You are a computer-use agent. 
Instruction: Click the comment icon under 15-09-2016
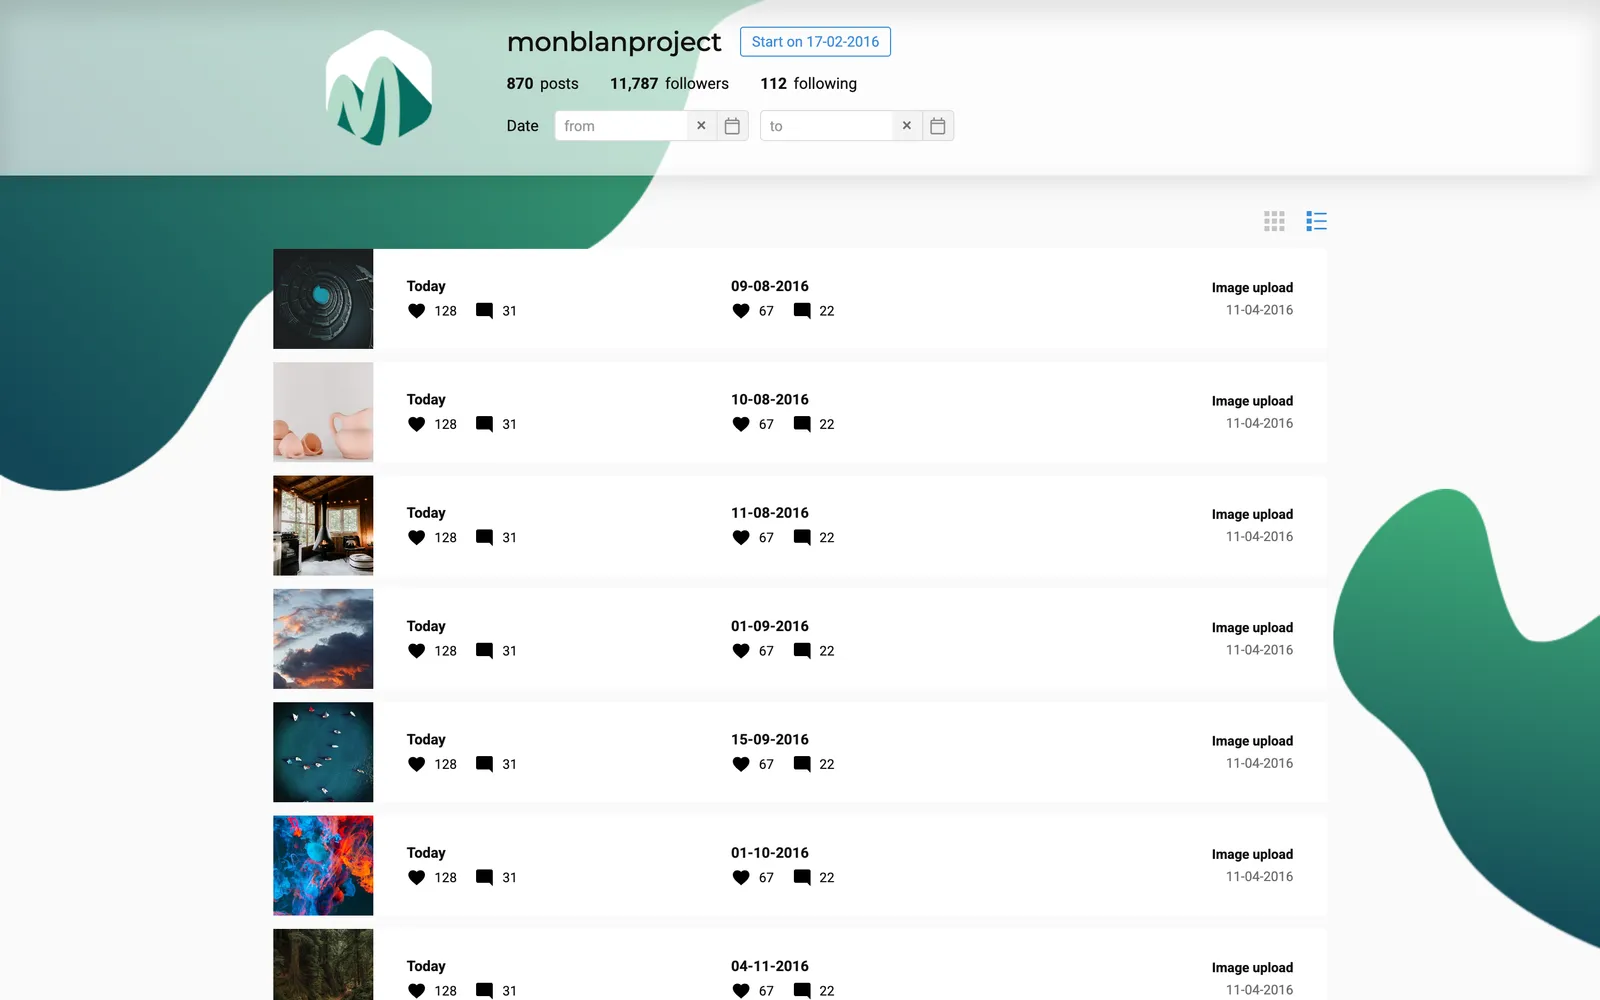coord(802,764)
